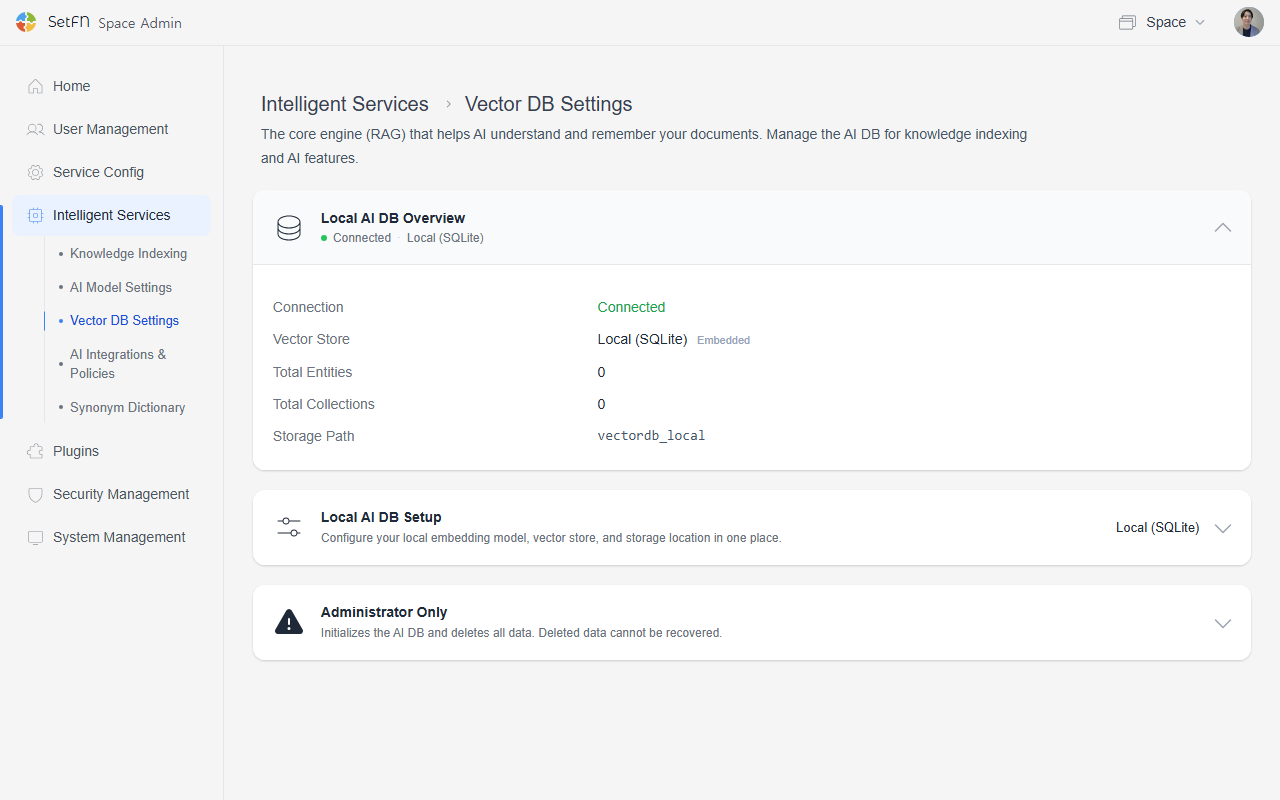The width and height of the screenshot is (1280, 800).
Task: Click the Total Entities label
Action: click(x=312, y=372)
